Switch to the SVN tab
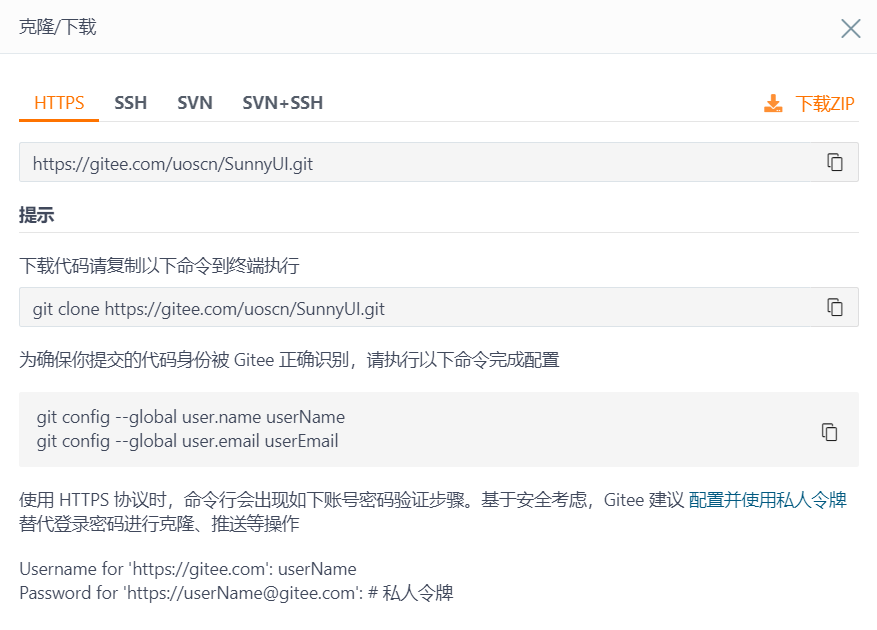Image resolution: width=877 pixels, height=630 pixels. 195,103
